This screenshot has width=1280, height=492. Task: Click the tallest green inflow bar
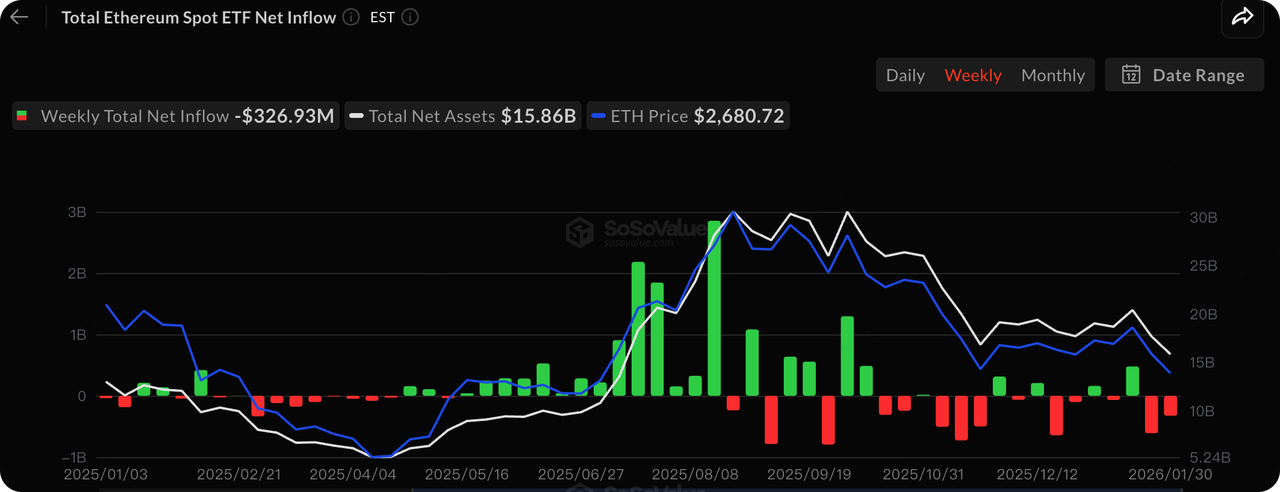[x=714, y=308]
